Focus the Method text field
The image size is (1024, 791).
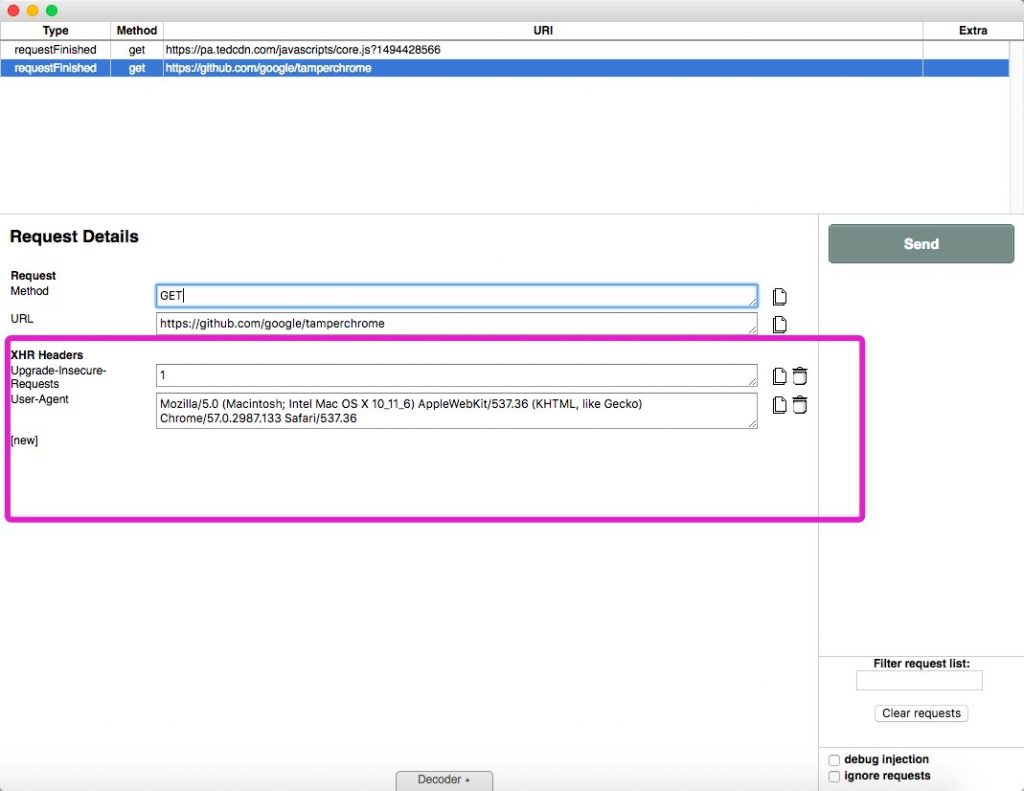456,296
